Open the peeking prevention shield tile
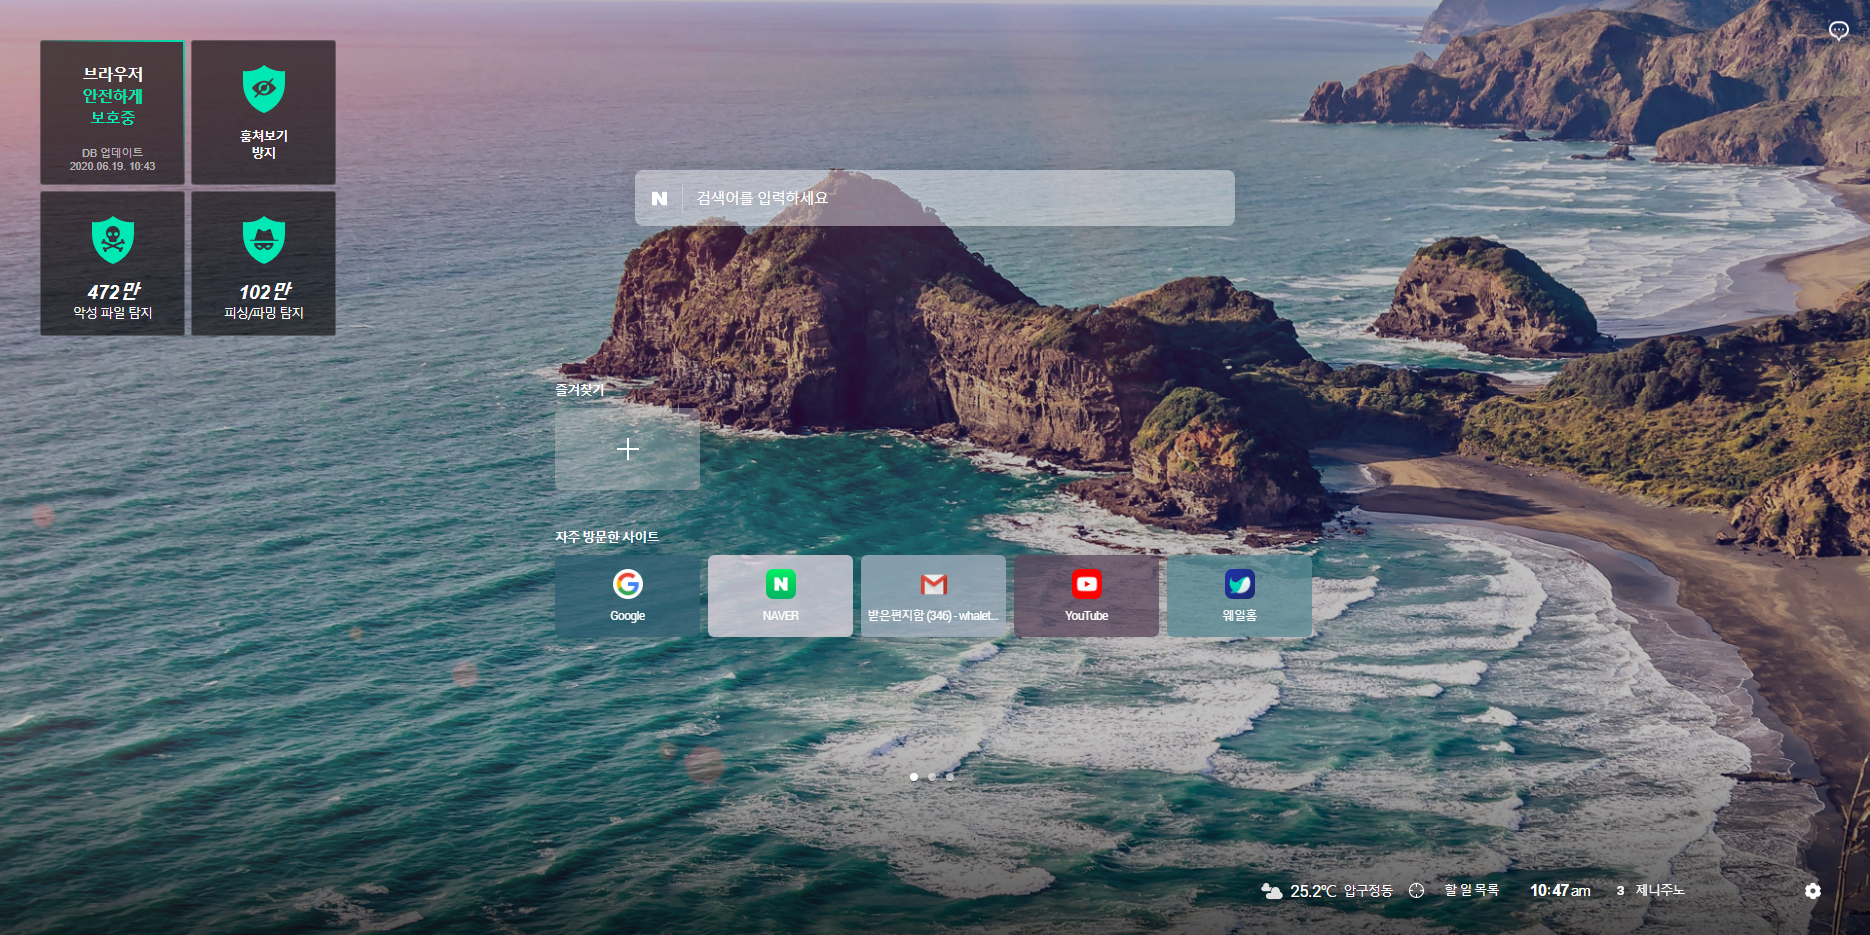The height and width of the screenshot is (935, 1870). pyautogui.click(x=263, y=112)
